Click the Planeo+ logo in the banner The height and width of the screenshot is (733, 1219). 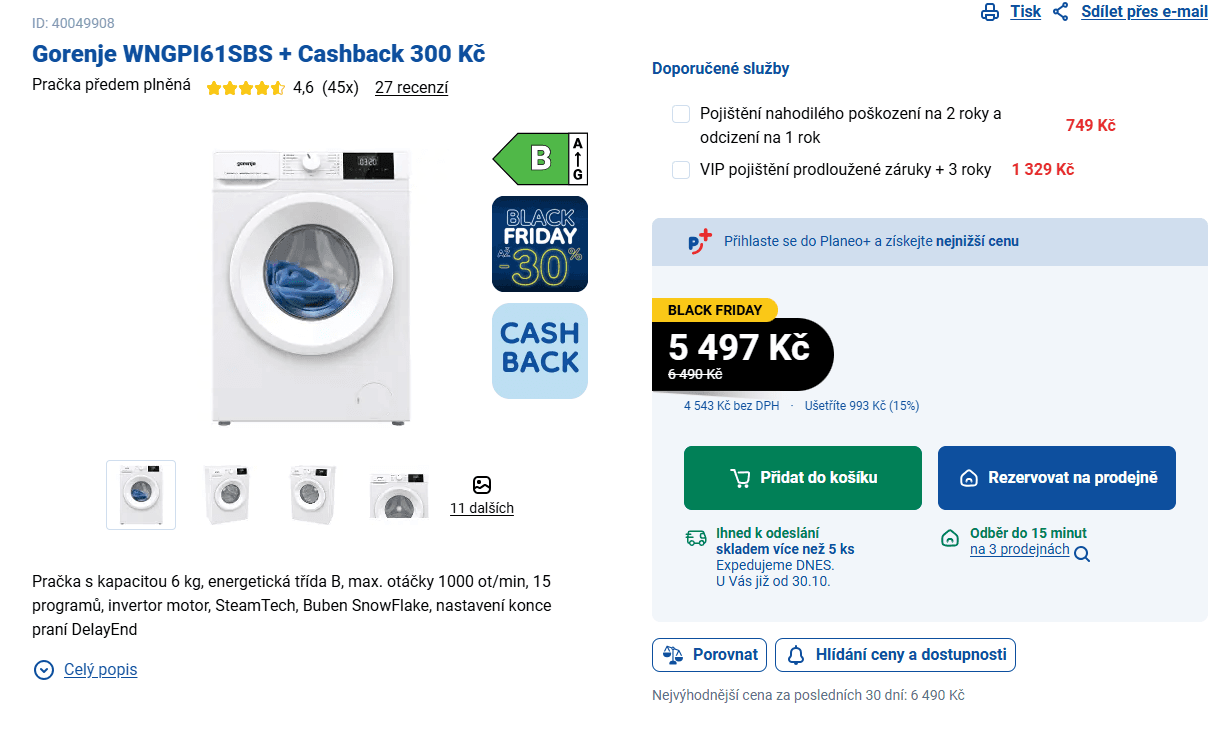pos(699,241)
